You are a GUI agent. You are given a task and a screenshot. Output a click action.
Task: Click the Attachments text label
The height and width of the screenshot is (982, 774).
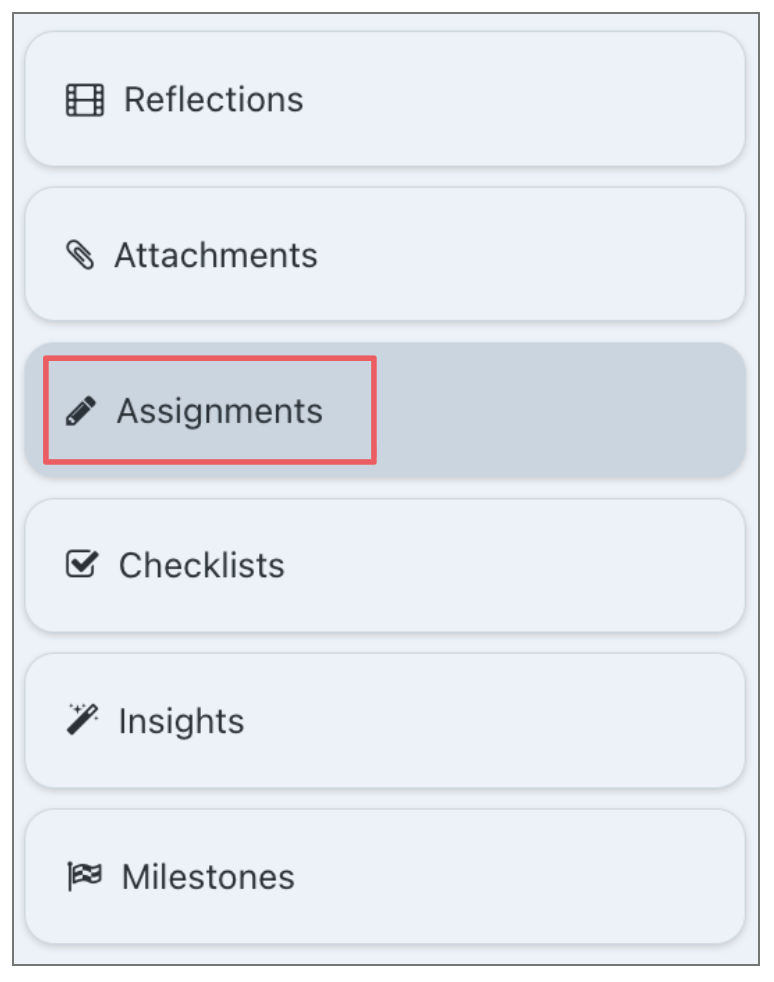coord(216,255)
